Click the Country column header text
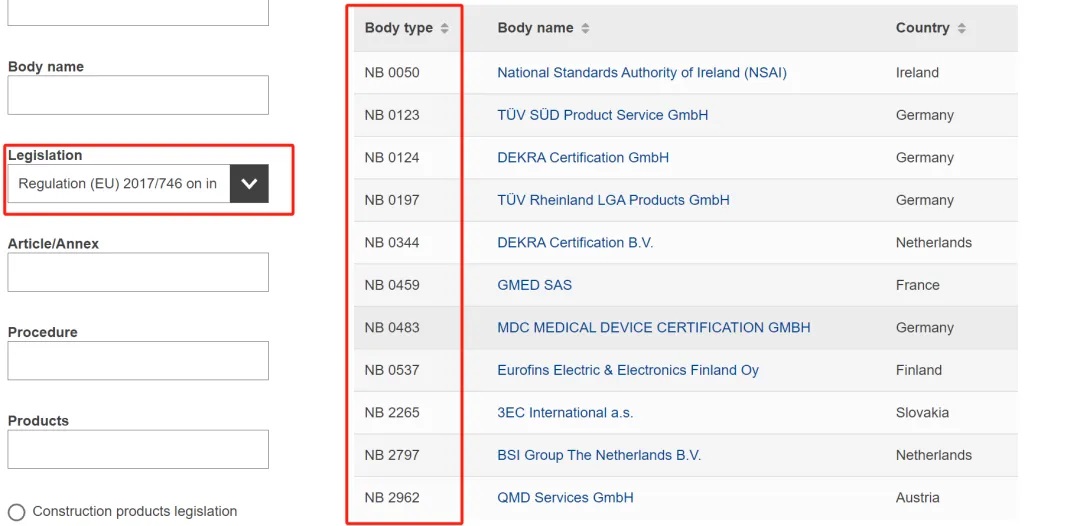This screenshot has width=1080, height=526. click(x=922, y=28)
